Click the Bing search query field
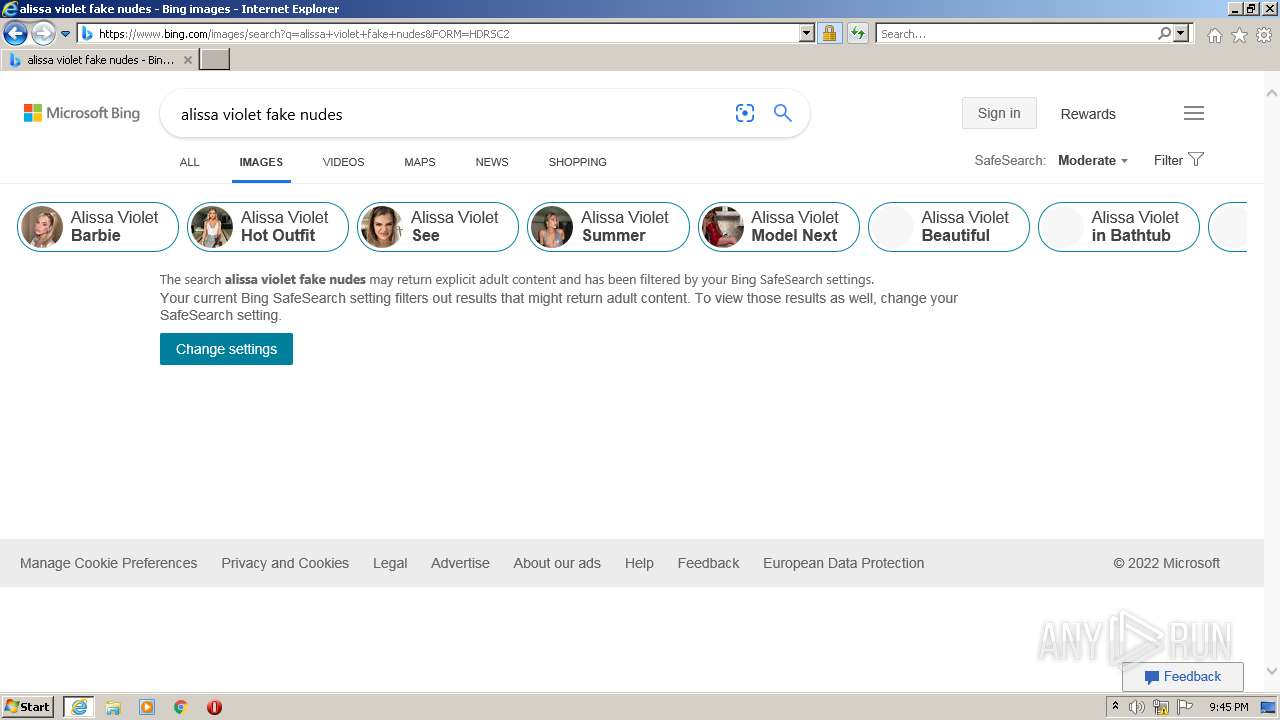Viewport: 1280px width, 720px height. coord(450,114)
